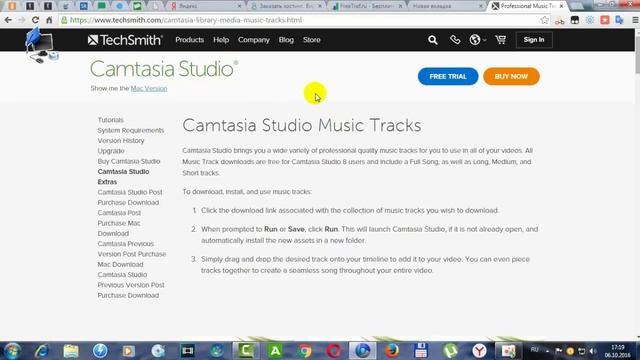Open the green A app in taskbar
Screen dimensions: 640x360
pos(275,351)
